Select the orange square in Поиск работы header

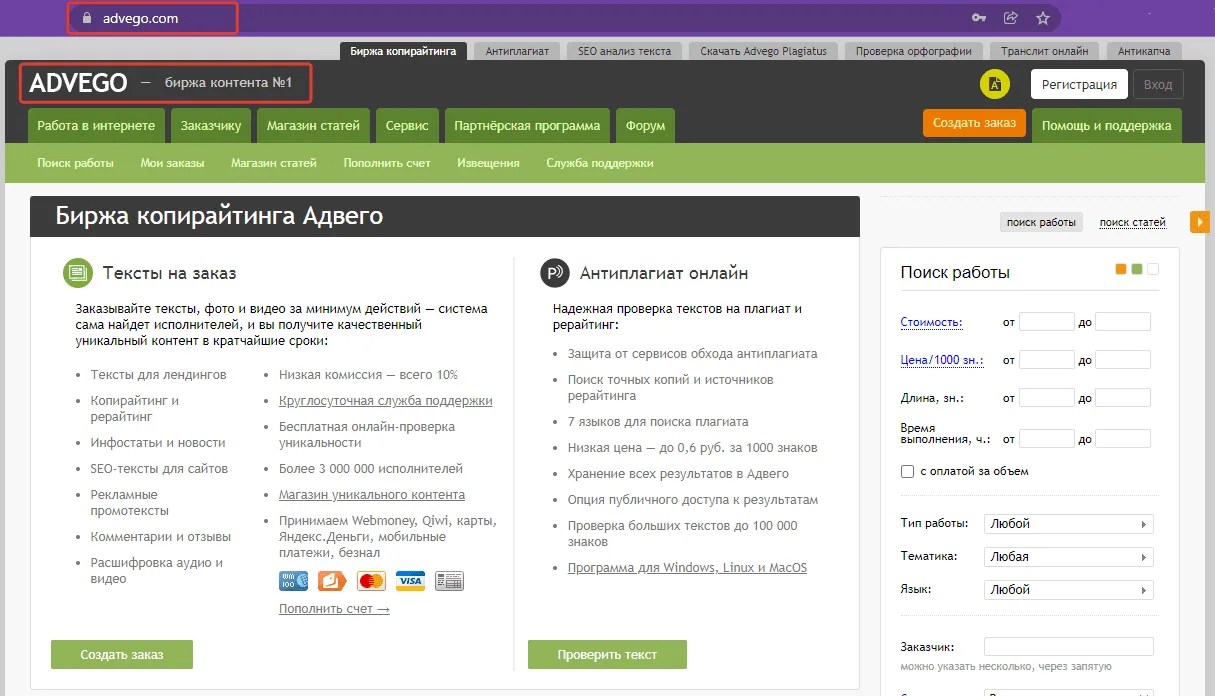click(1121, 269)
